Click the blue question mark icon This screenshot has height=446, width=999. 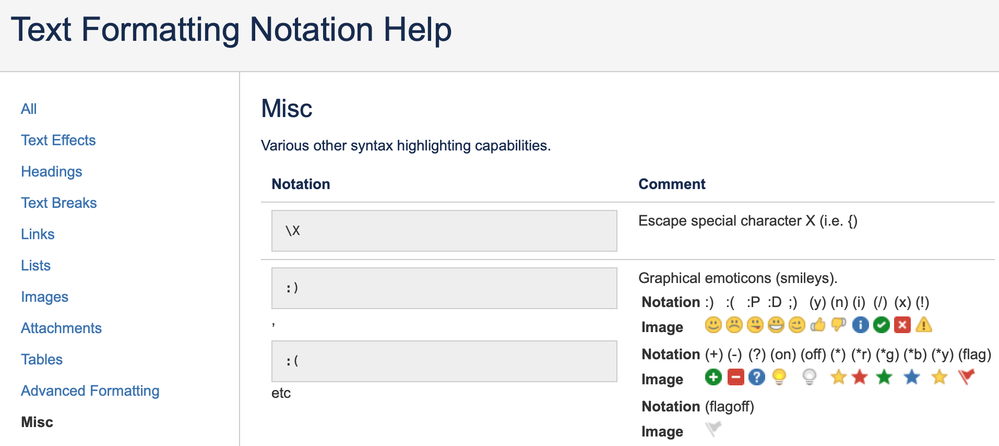[757, 378]
